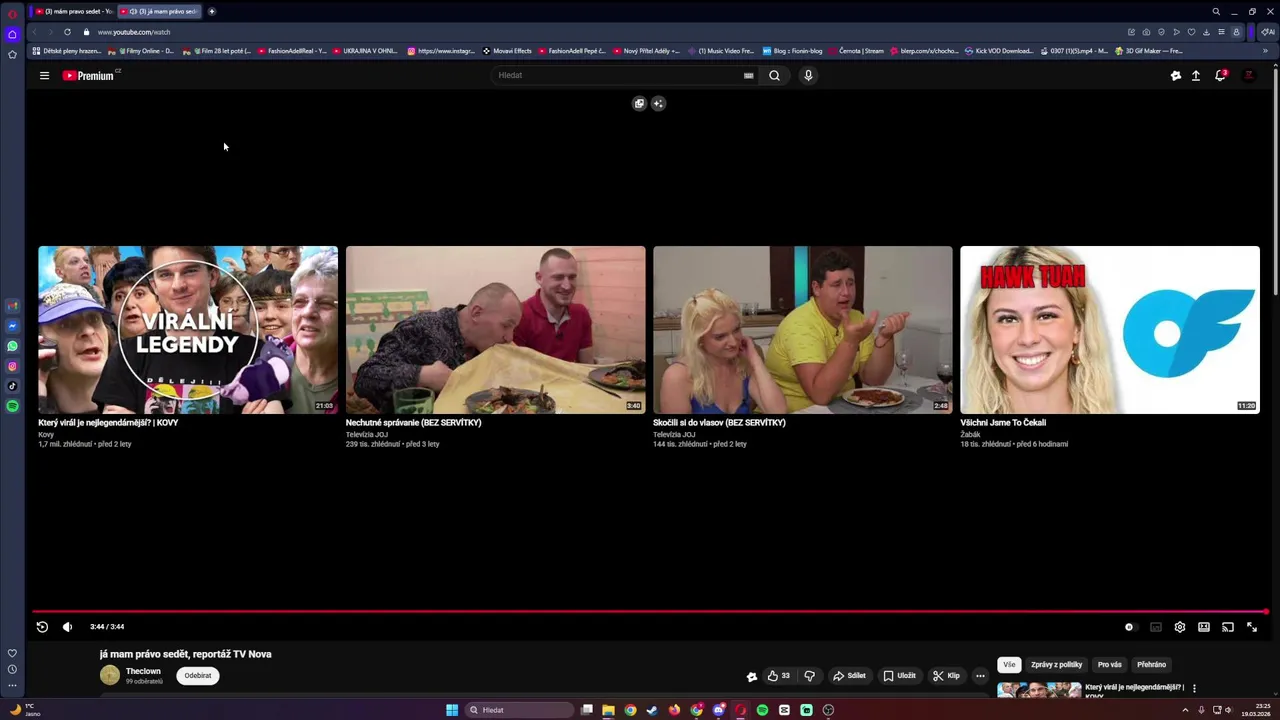
Task: Open the browser downloads icon
Action: point(1206,32)
